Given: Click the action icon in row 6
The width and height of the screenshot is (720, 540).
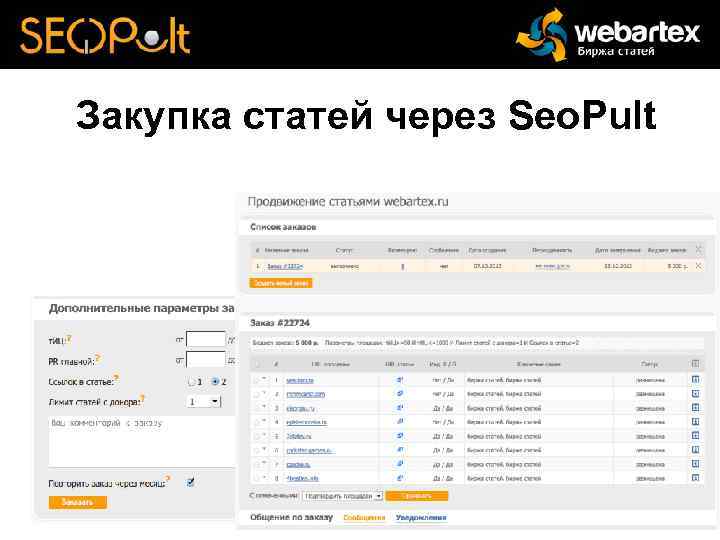Looking at the screenshot, I should point(695,450).
